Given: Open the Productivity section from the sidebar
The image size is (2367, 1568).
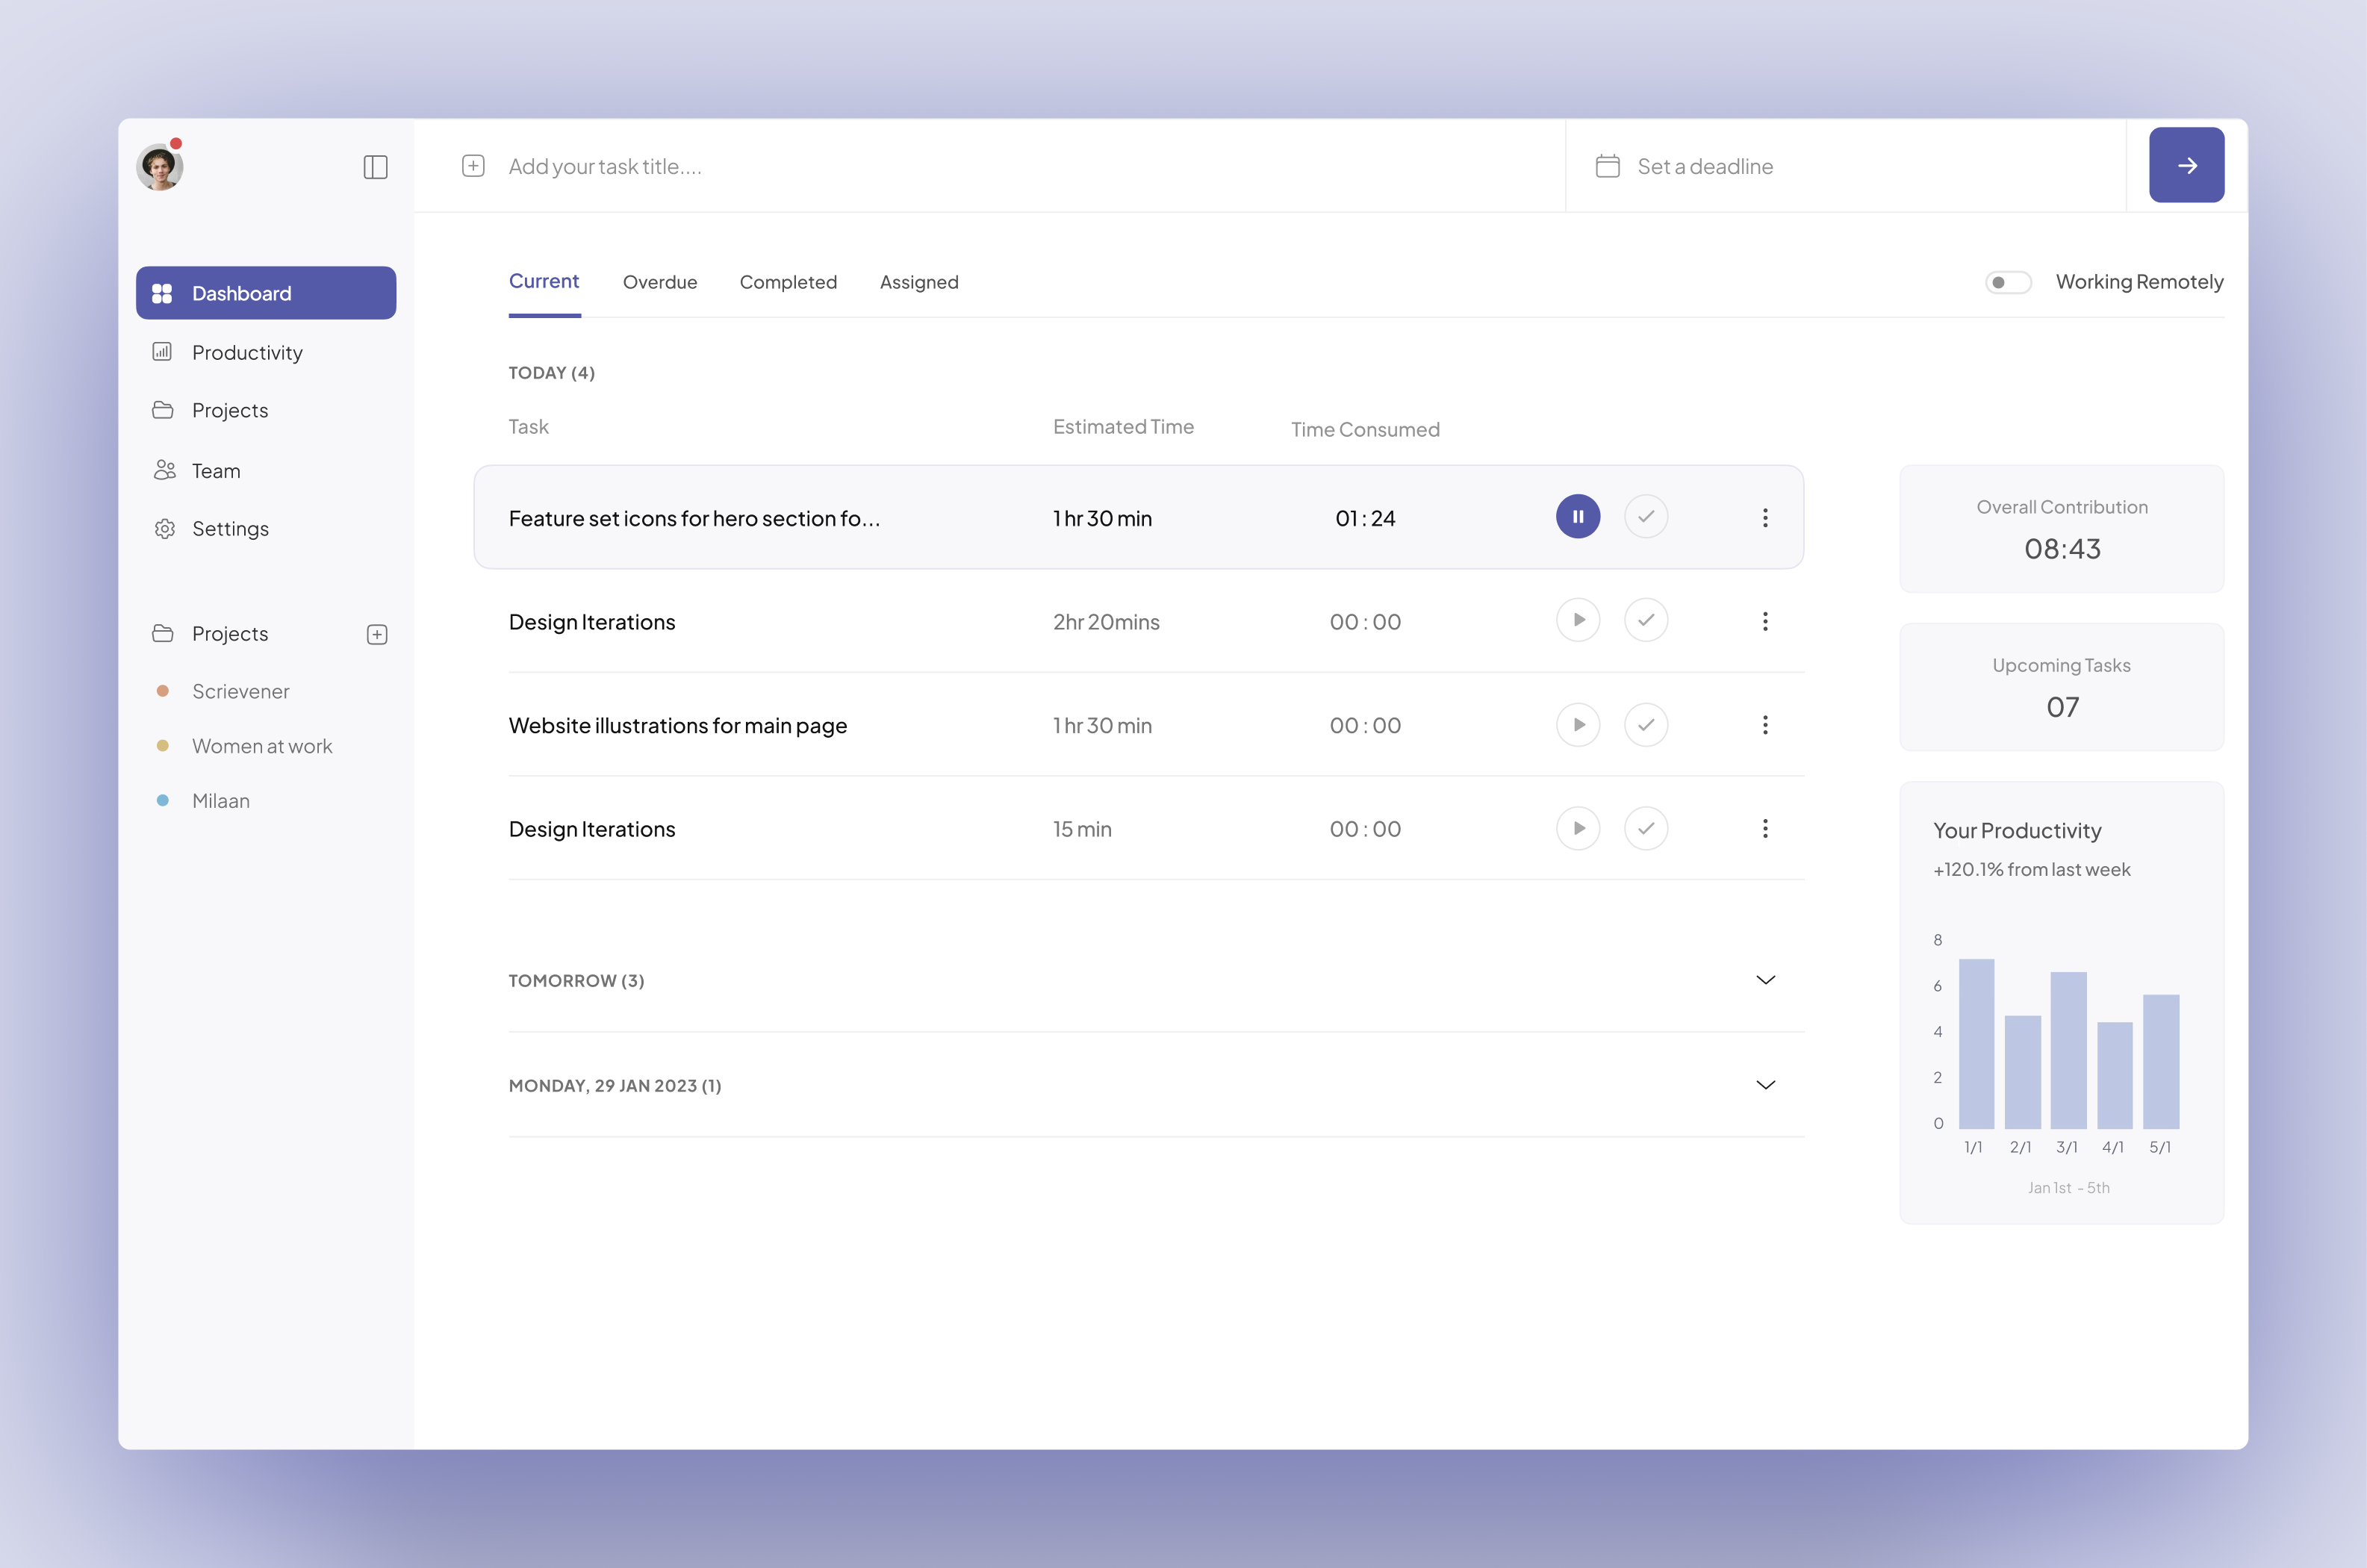Looking at the screenshot, I should 246,352.
